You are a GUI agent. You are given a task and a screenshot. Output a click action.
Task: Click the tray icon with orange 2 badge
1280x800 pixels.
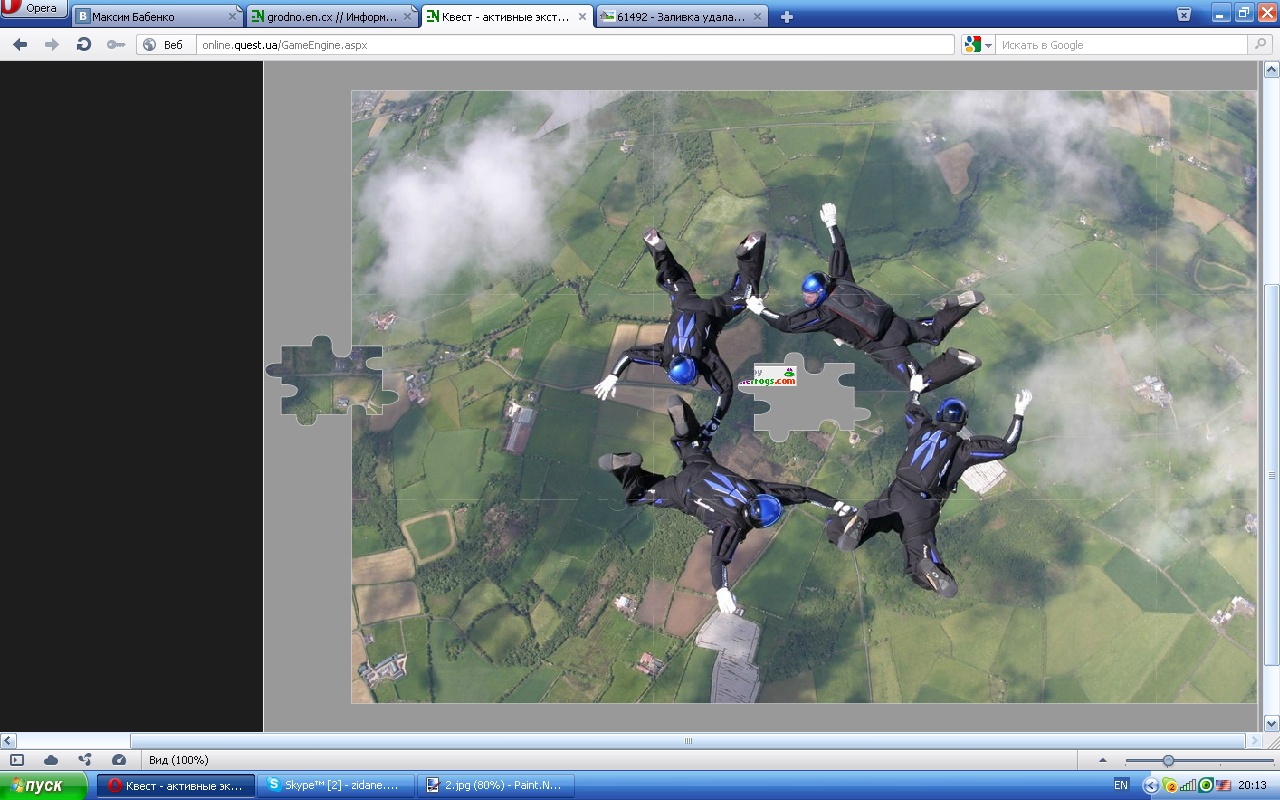click(1170, 785)
